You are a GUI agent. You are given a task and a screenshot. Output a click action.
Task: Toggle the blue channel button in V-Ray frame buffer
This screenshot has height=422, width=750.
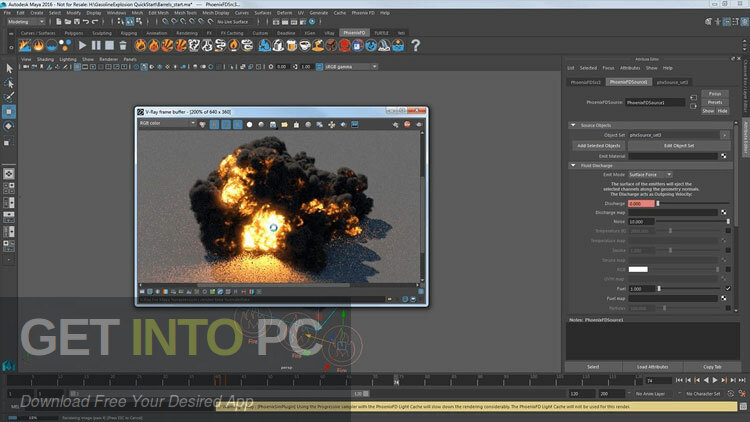[x=237, y=124]
